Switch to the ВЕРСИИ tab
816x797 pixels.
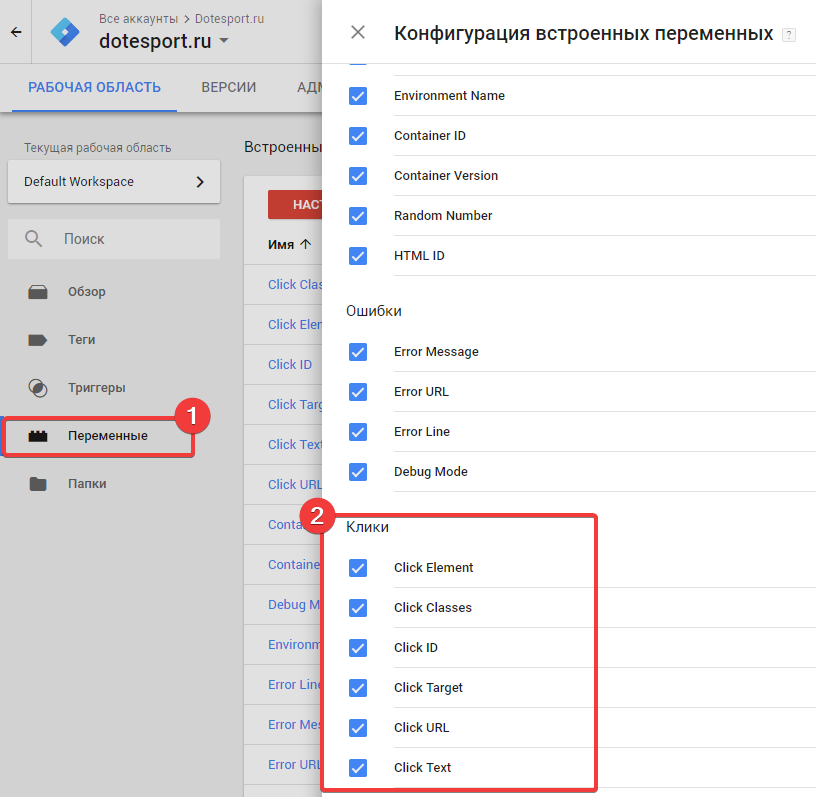click(228, 87)
